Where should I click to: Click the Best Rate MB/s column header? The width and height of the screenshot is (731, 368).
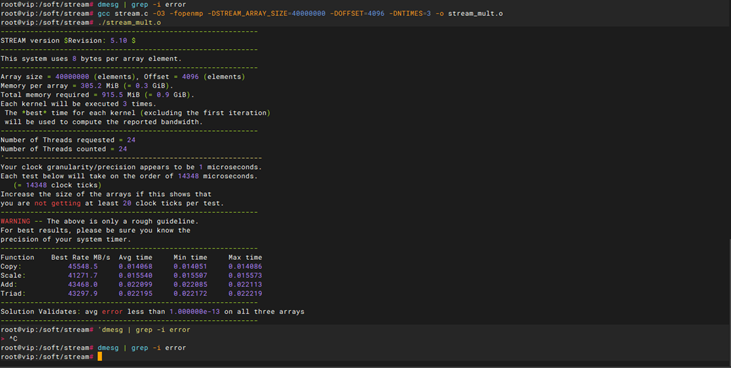click(81, 257)
